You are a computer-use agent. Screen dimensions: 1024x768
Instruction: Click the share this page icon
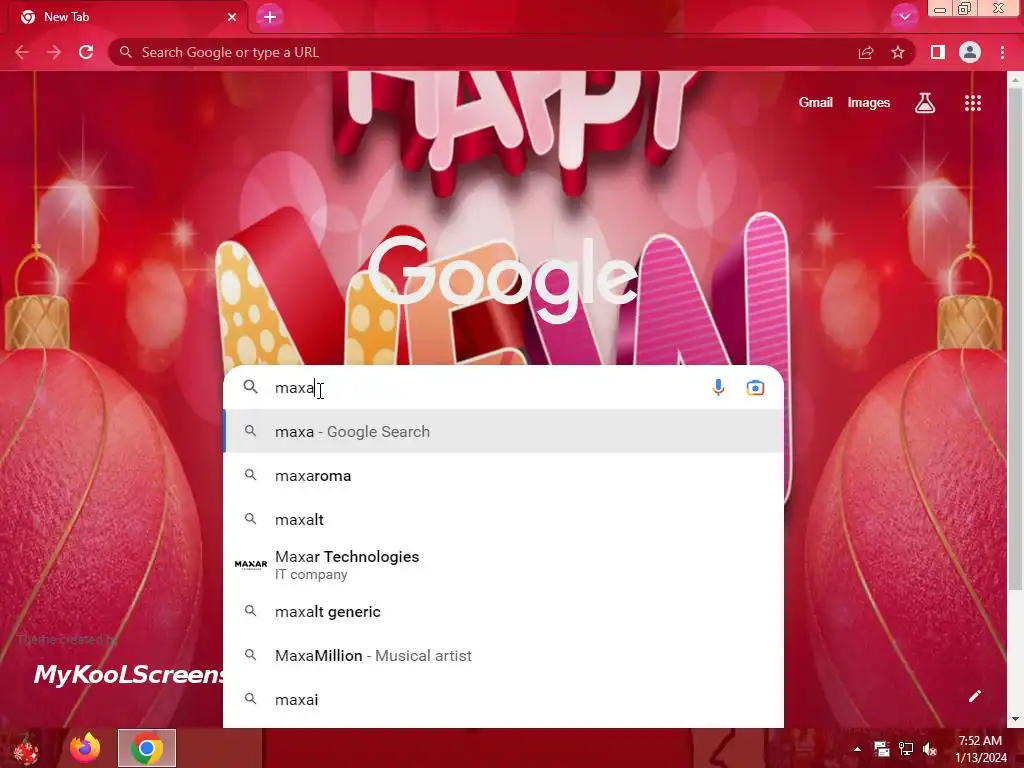(x=866, y=52)
